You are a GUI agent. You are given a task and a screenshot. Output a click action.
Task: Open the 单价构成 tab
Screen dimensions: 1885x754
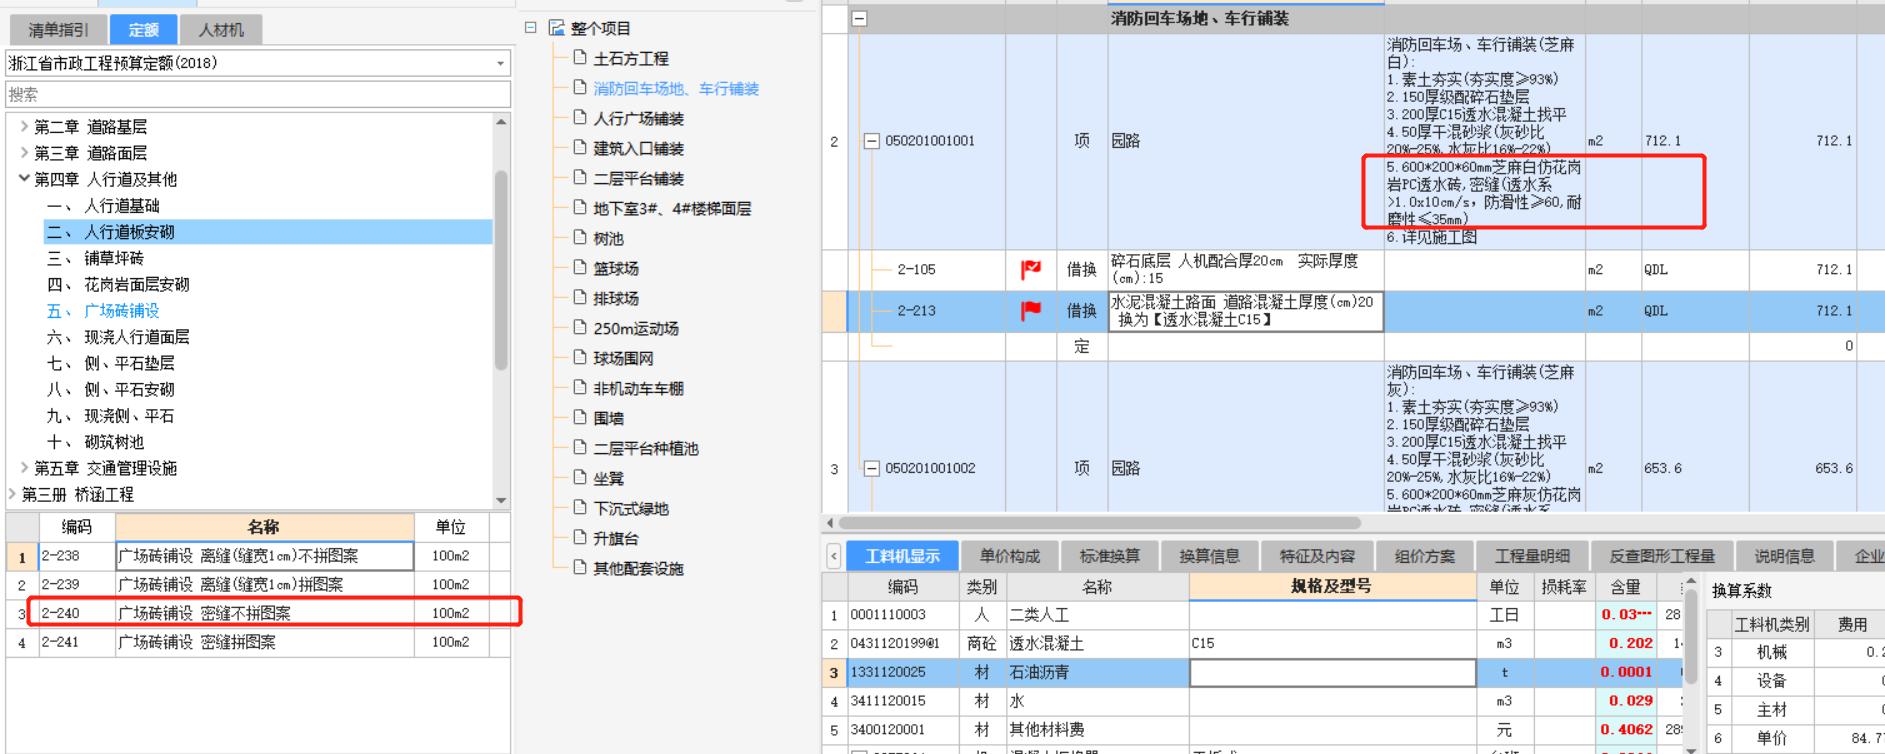point(1010,556)
